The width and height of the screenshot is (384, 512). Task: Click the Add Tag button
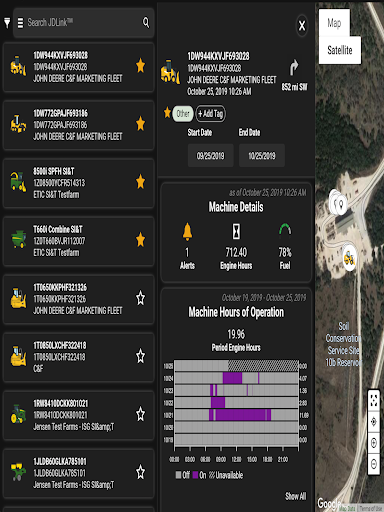(211, 114)
